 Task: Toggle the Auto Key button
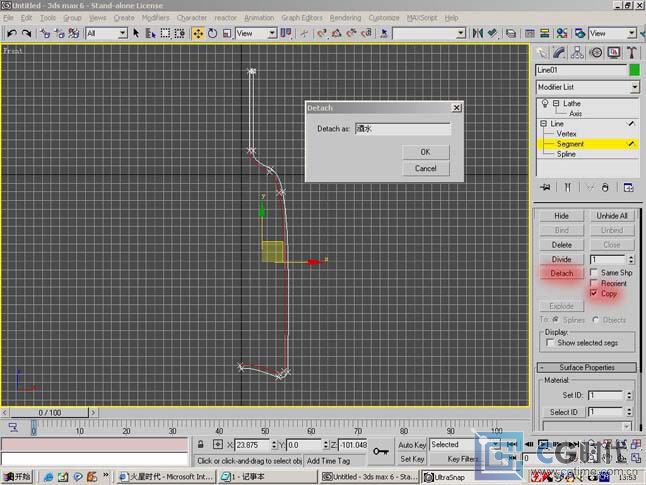412,445
